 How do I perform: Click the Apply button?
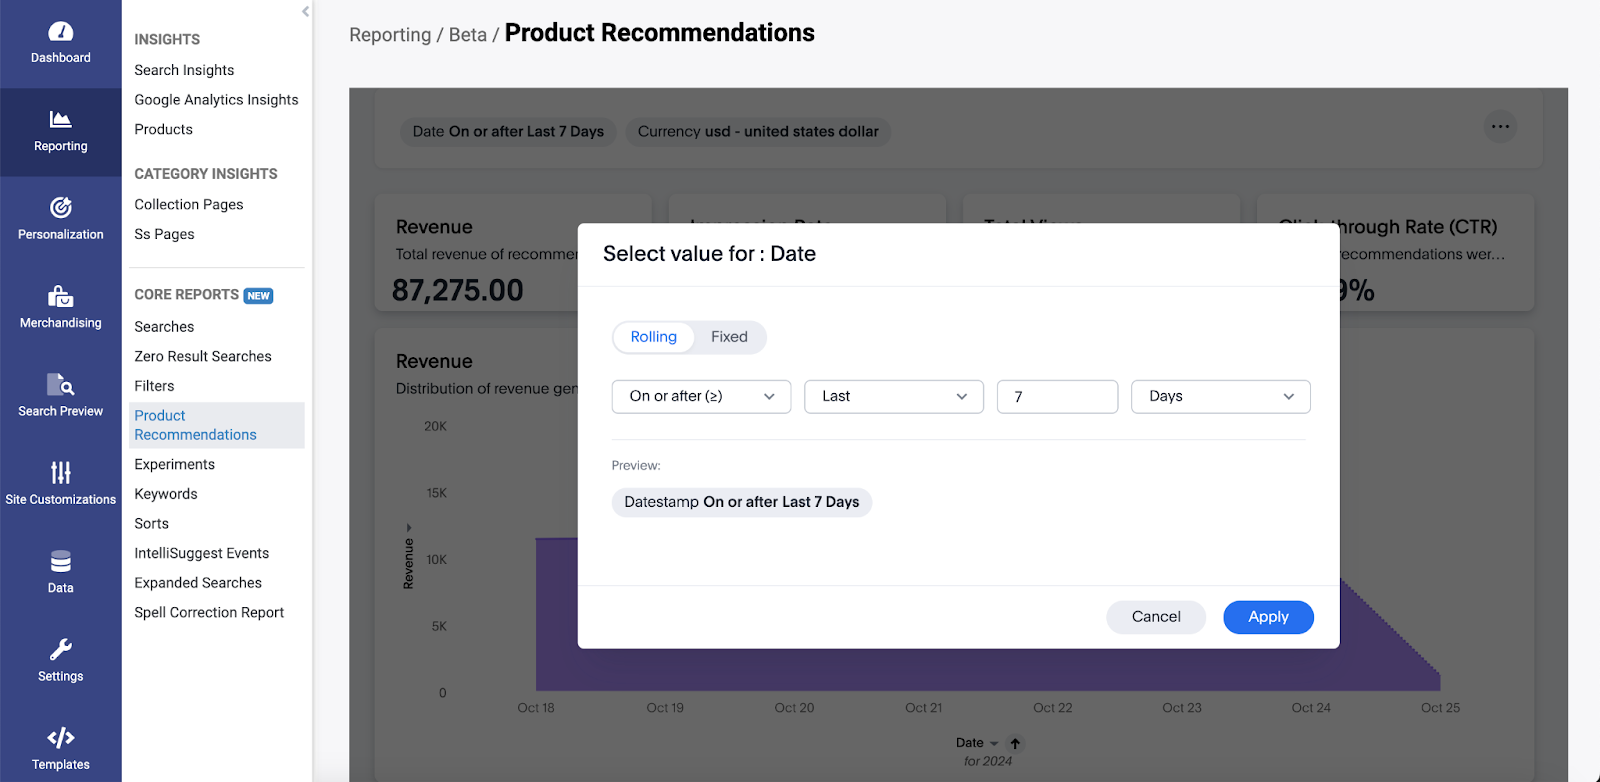tap(1268, 617)
